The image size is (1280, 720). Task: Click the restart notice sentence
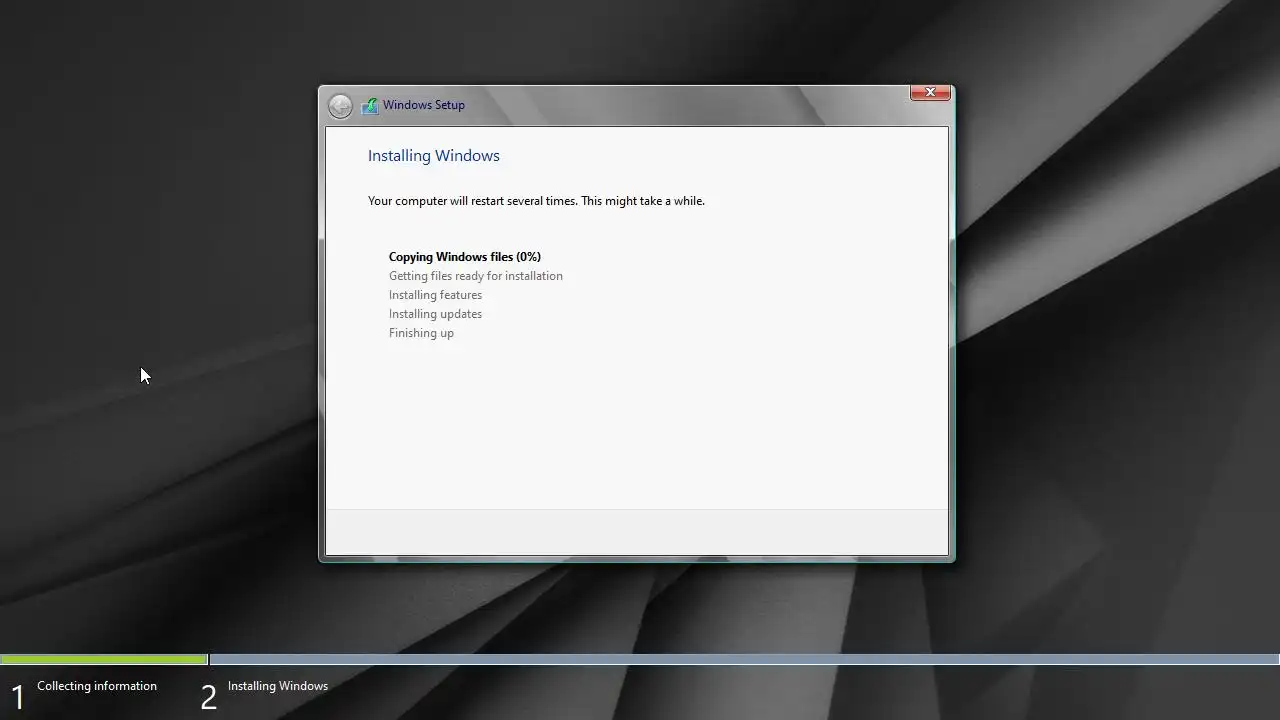tap(536, 201)
